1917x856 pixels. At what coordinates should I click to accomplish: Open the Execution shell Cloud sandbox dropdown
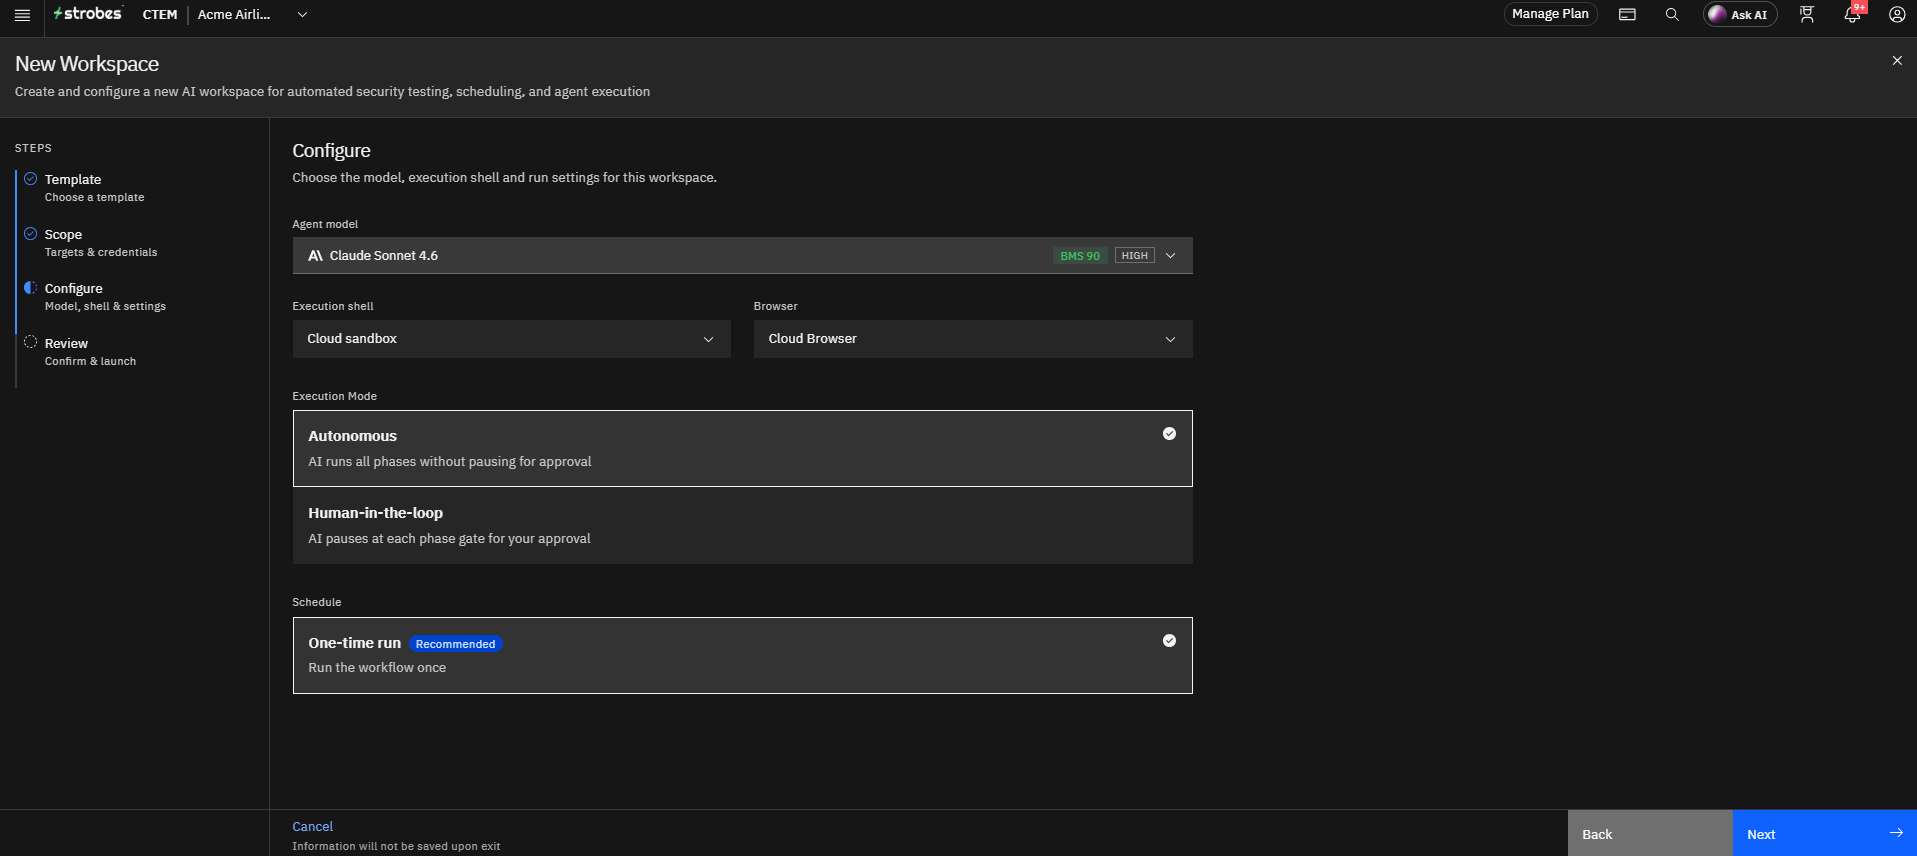tap(512, 339)
